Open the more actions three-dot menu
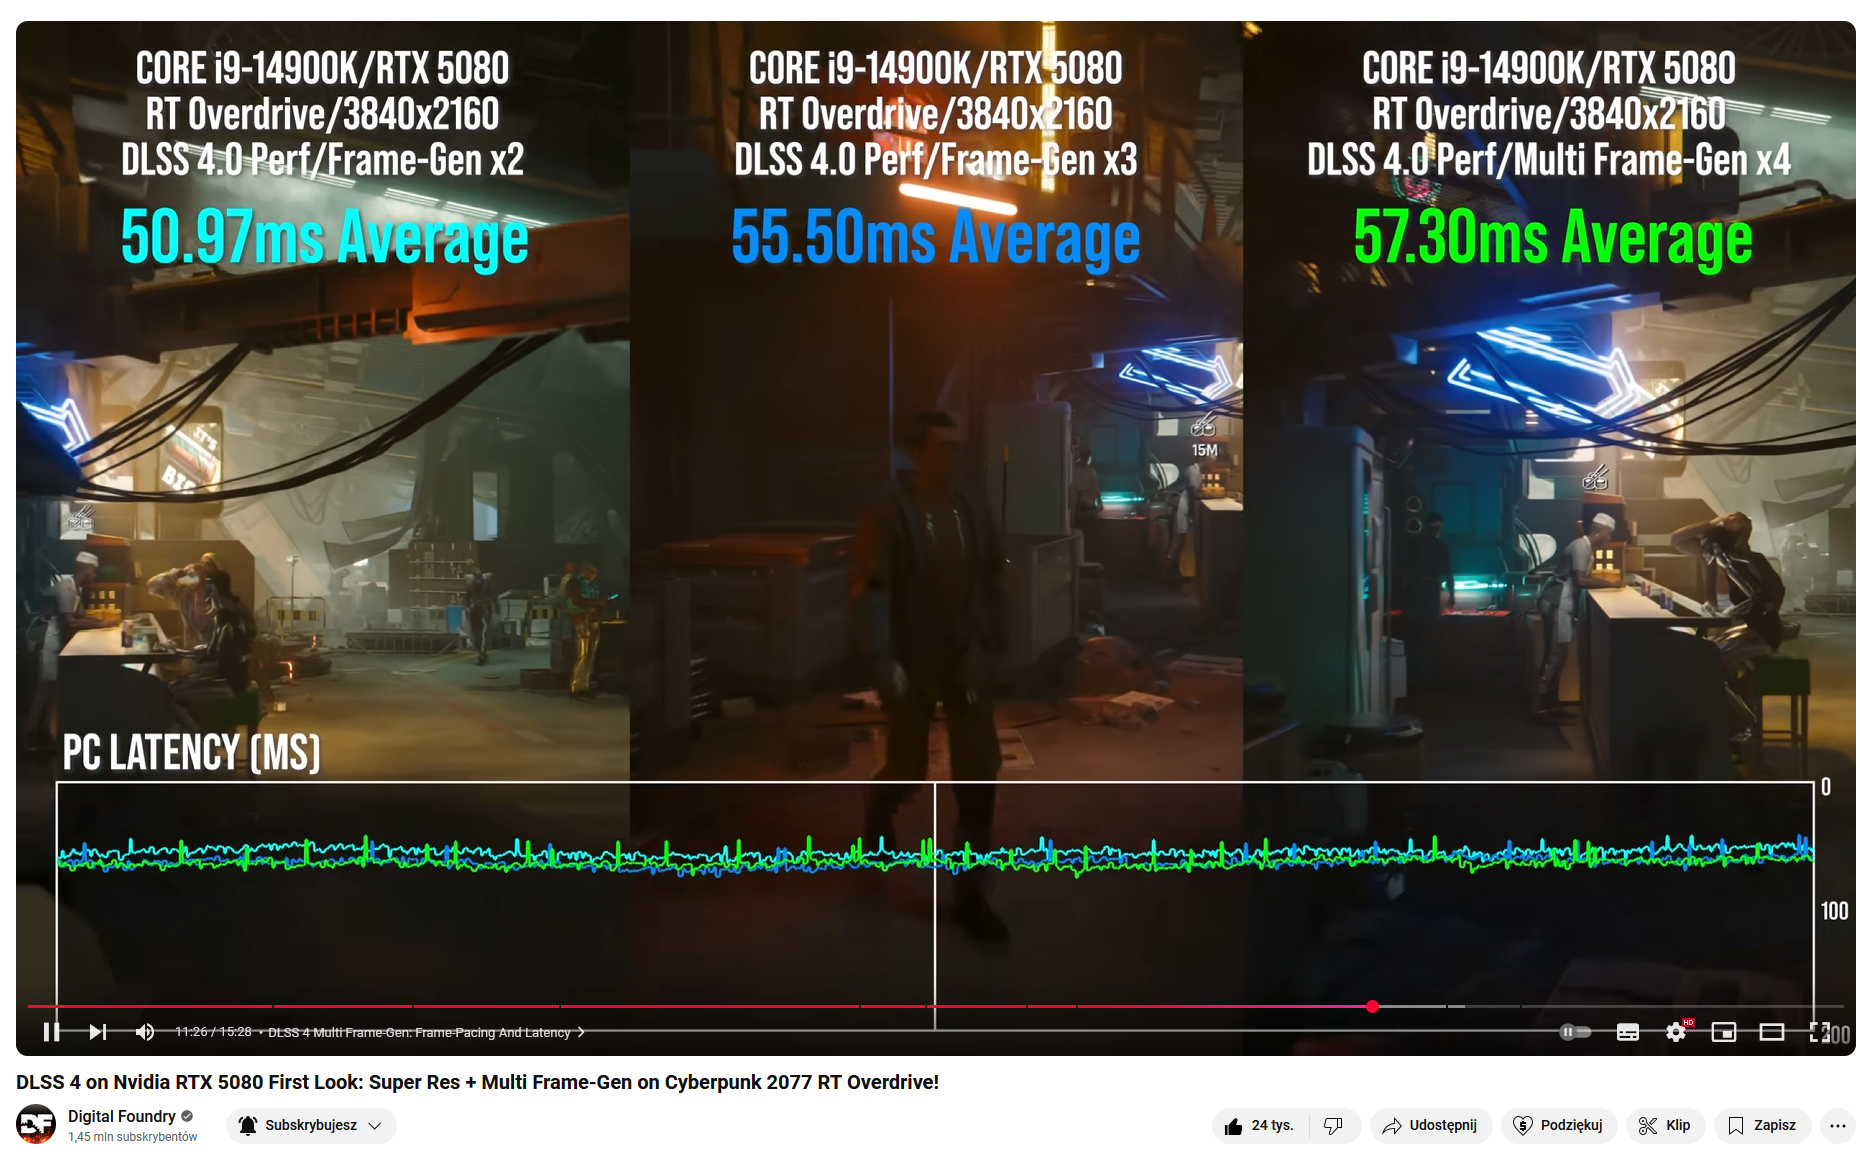This screenshot has width=1860, height=1155. coord(1838,1126)
